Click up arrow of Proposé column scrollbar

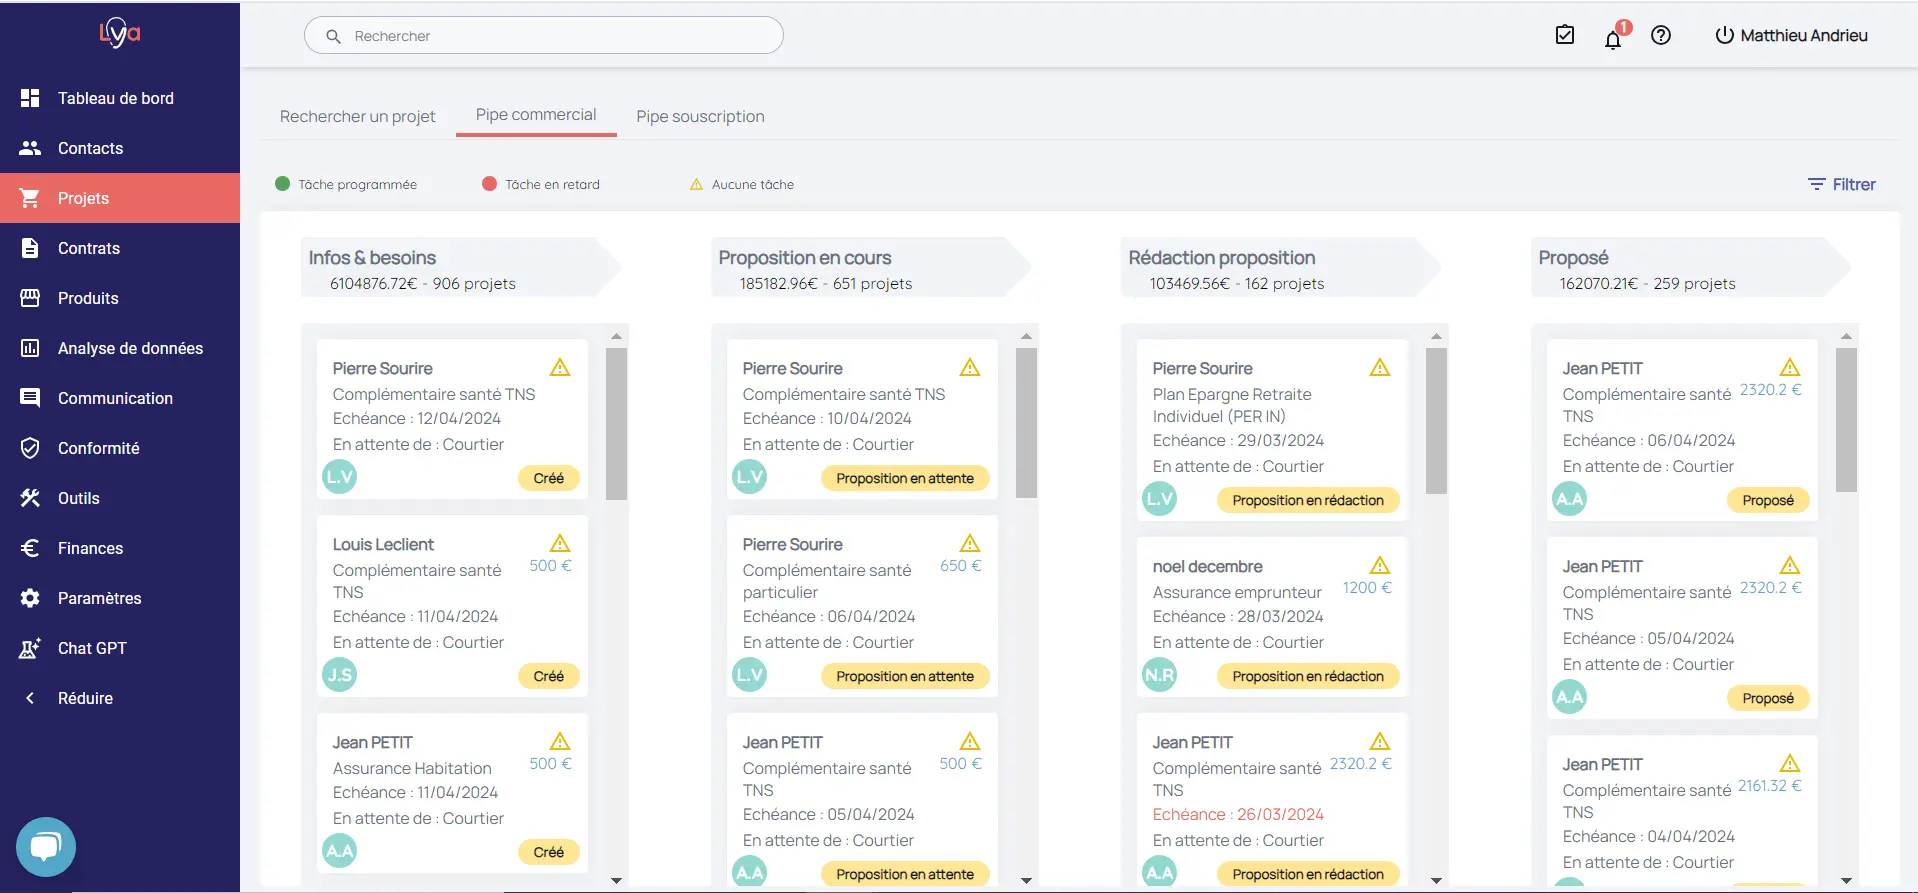[x=1846, y=336]
